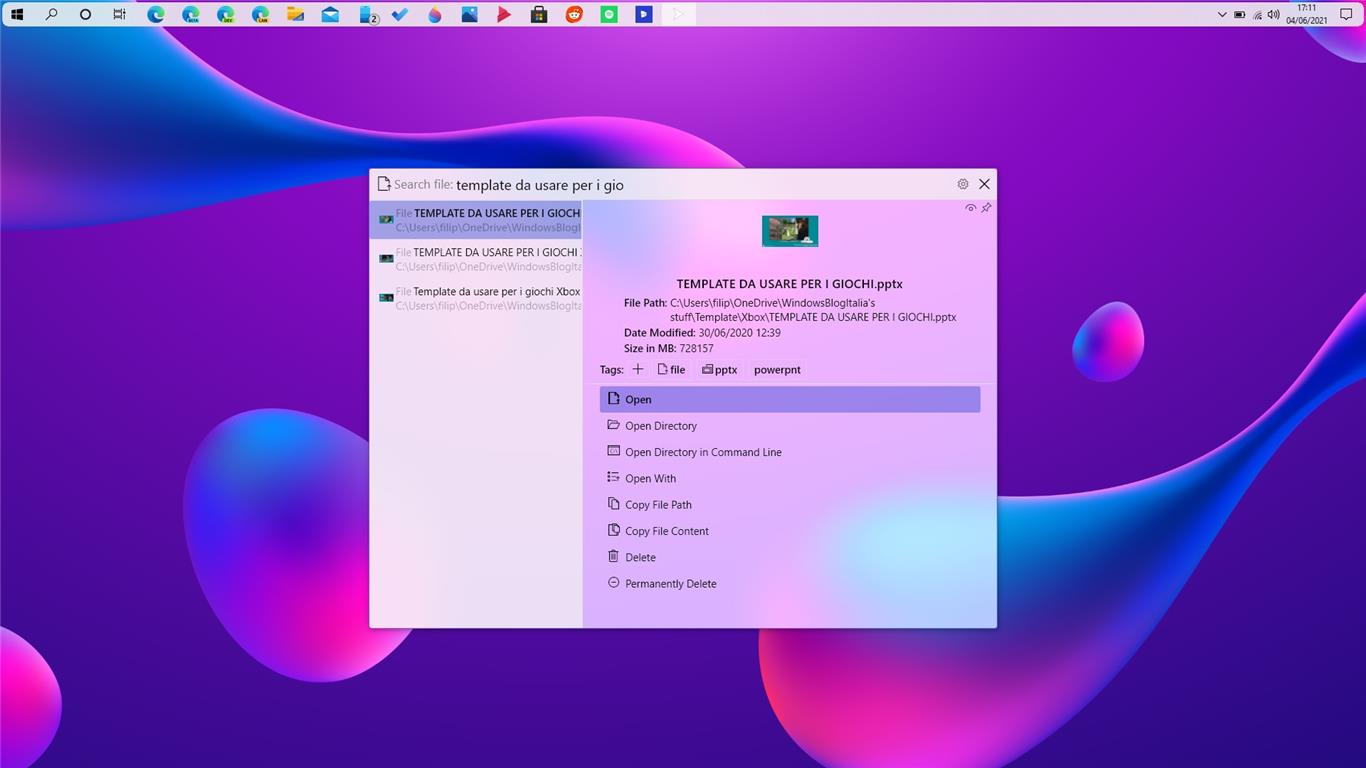1366x768 pixels.
Task: Pin the details panel with pin icon
Action: pyautogui.click(x=986, y=208)
